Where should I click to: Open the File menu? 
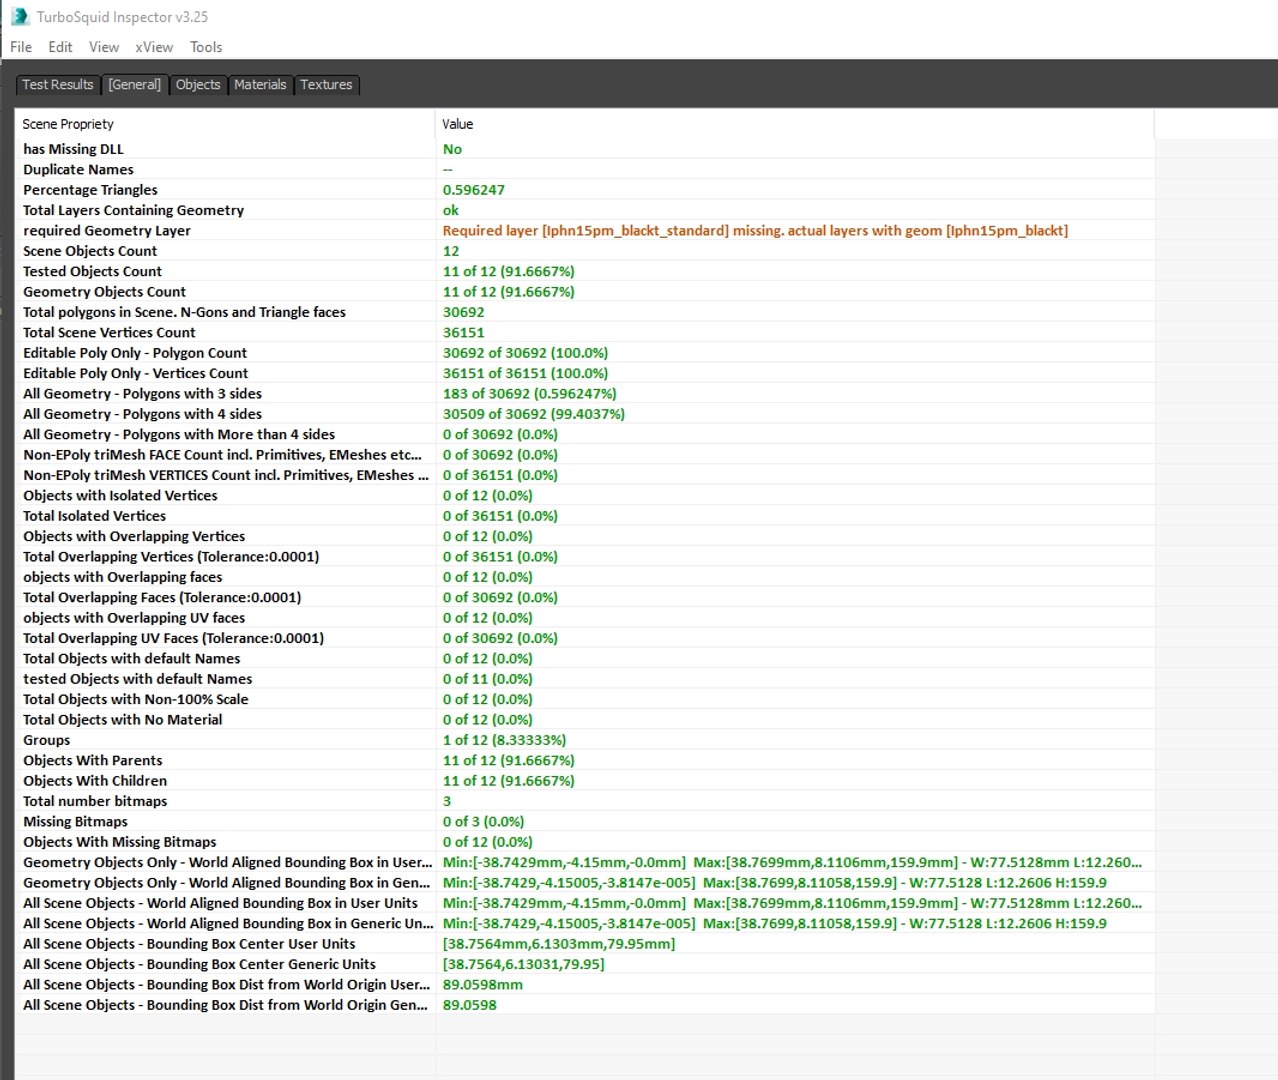(x=21, y=47)
